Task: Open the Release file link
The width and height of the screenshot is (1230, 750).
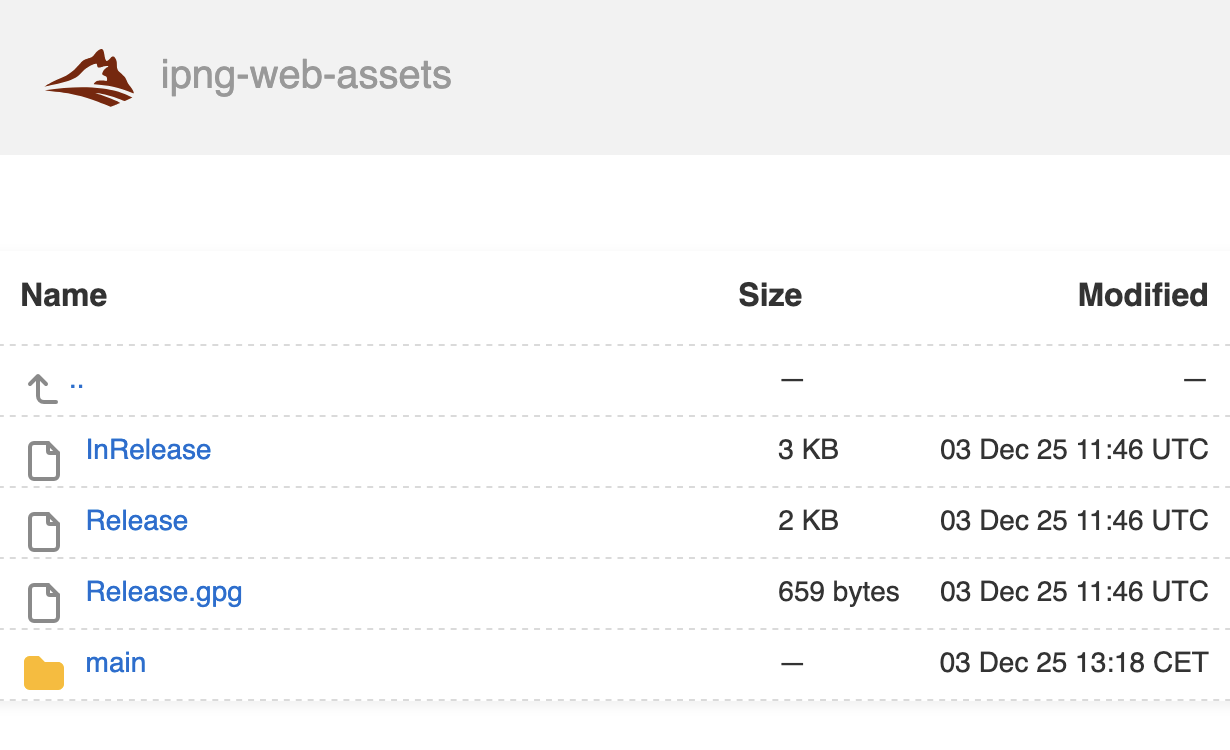Action: pos(137,521)
